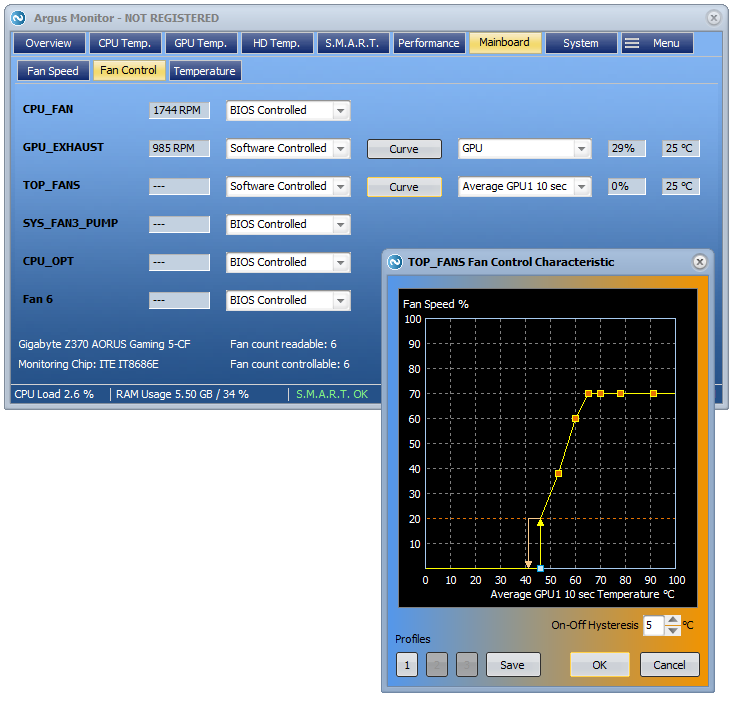This screenshot has width=734, height=713.
Task: Click the CPU_FAN 1744 RPM readout
Action: [179, 110]
